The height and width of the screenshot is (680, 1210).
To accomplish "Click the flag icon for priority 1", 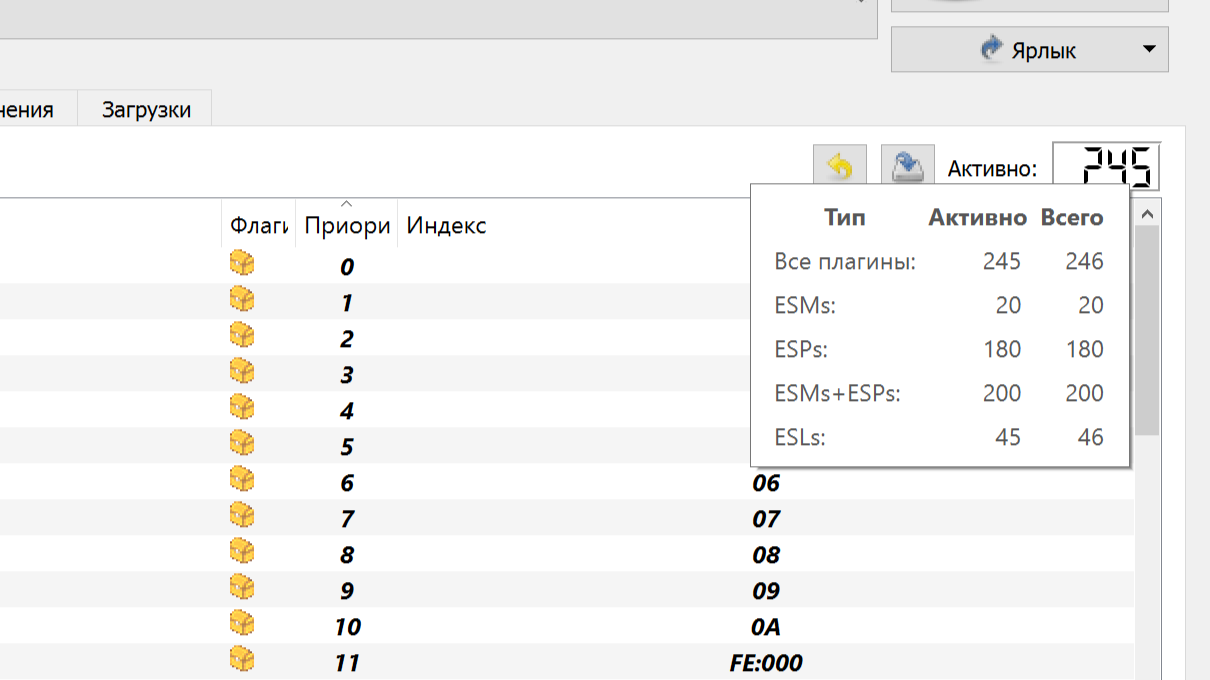I will click(241, 300).
